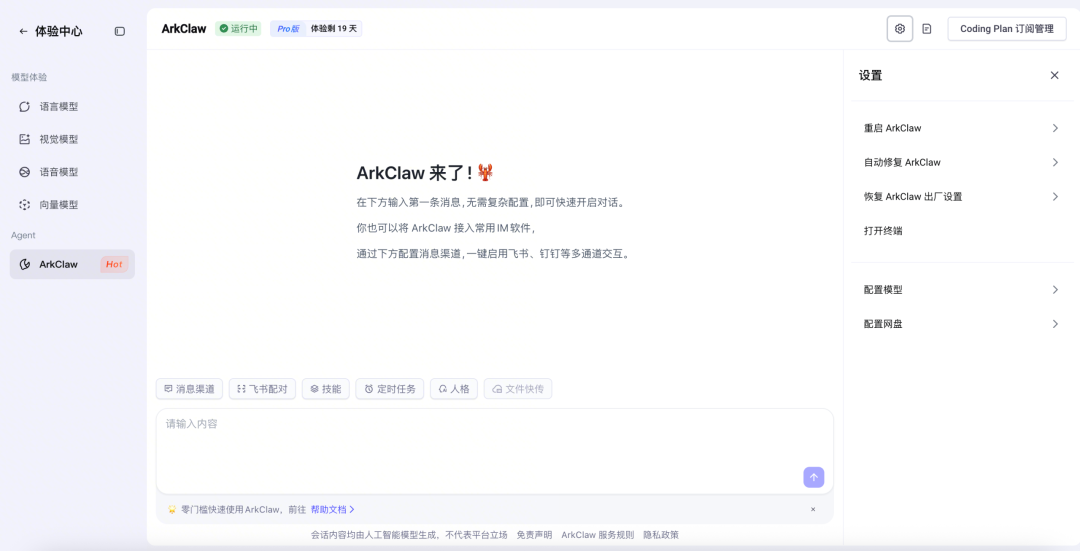Click the Pro版 badge
This screenshot has width=1080, height=551.
click(289, 28)
